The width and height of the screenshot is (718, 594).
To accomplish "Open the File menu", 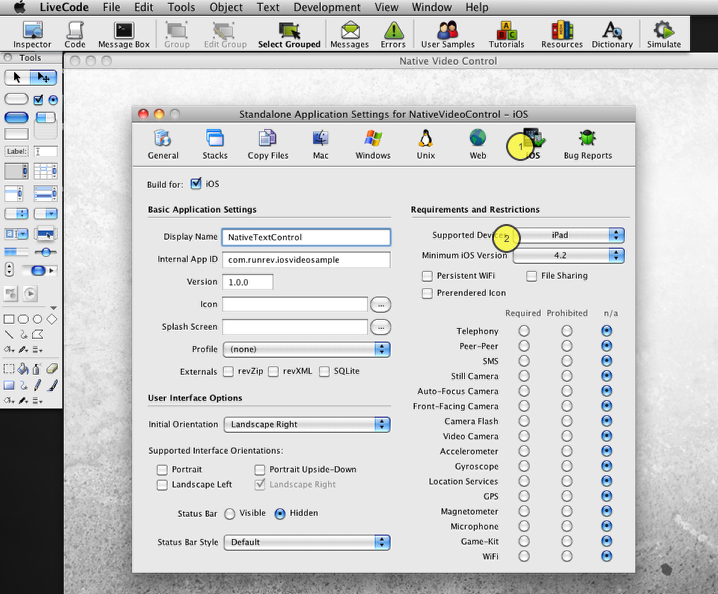I will [x=111, y=7].
